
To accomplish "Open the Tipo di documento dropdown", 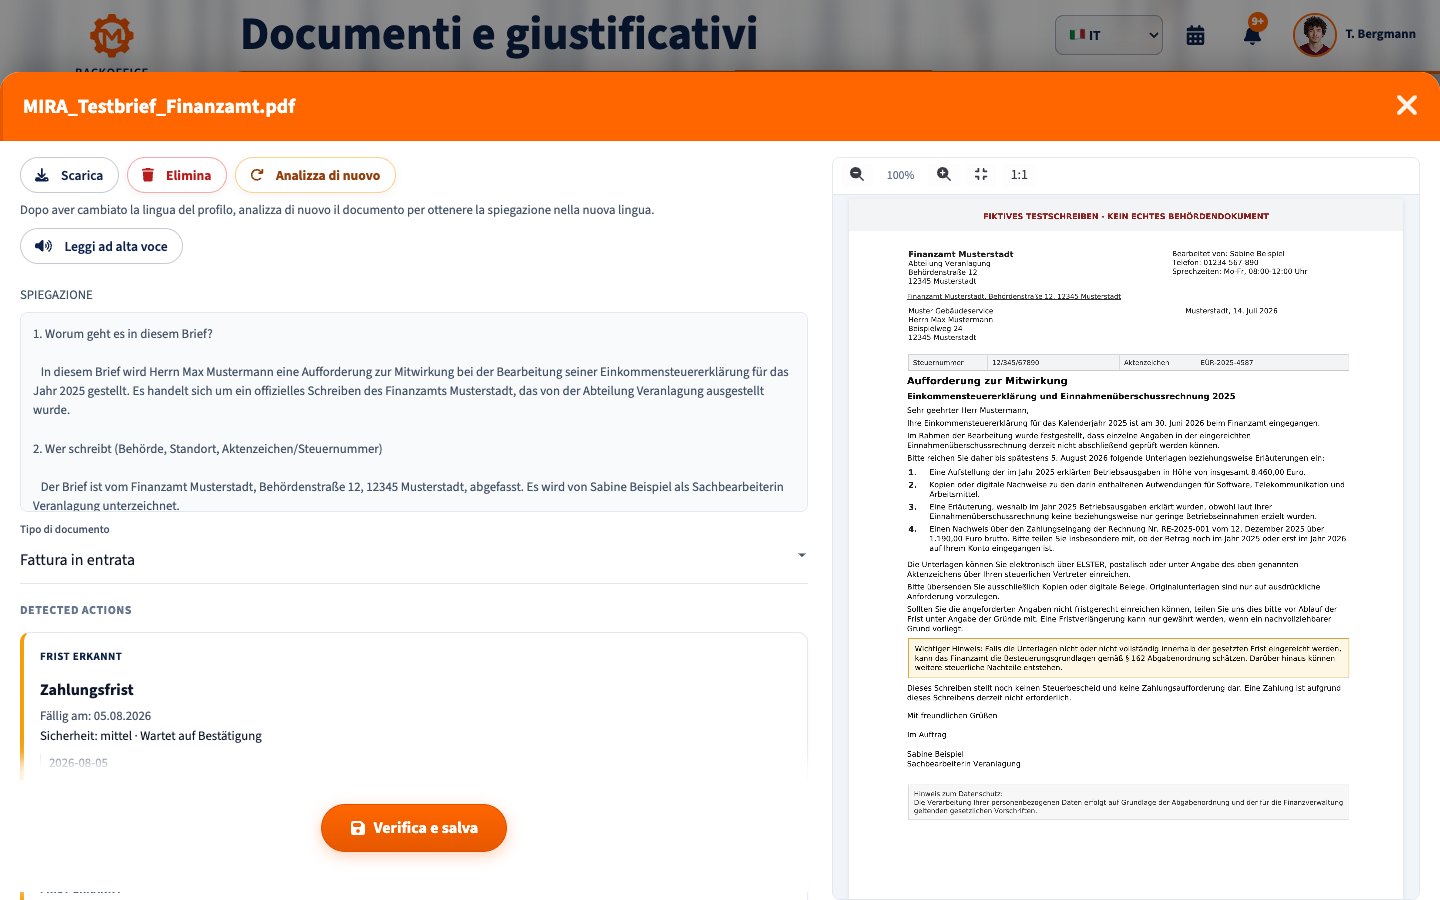I will pos(413,560).
